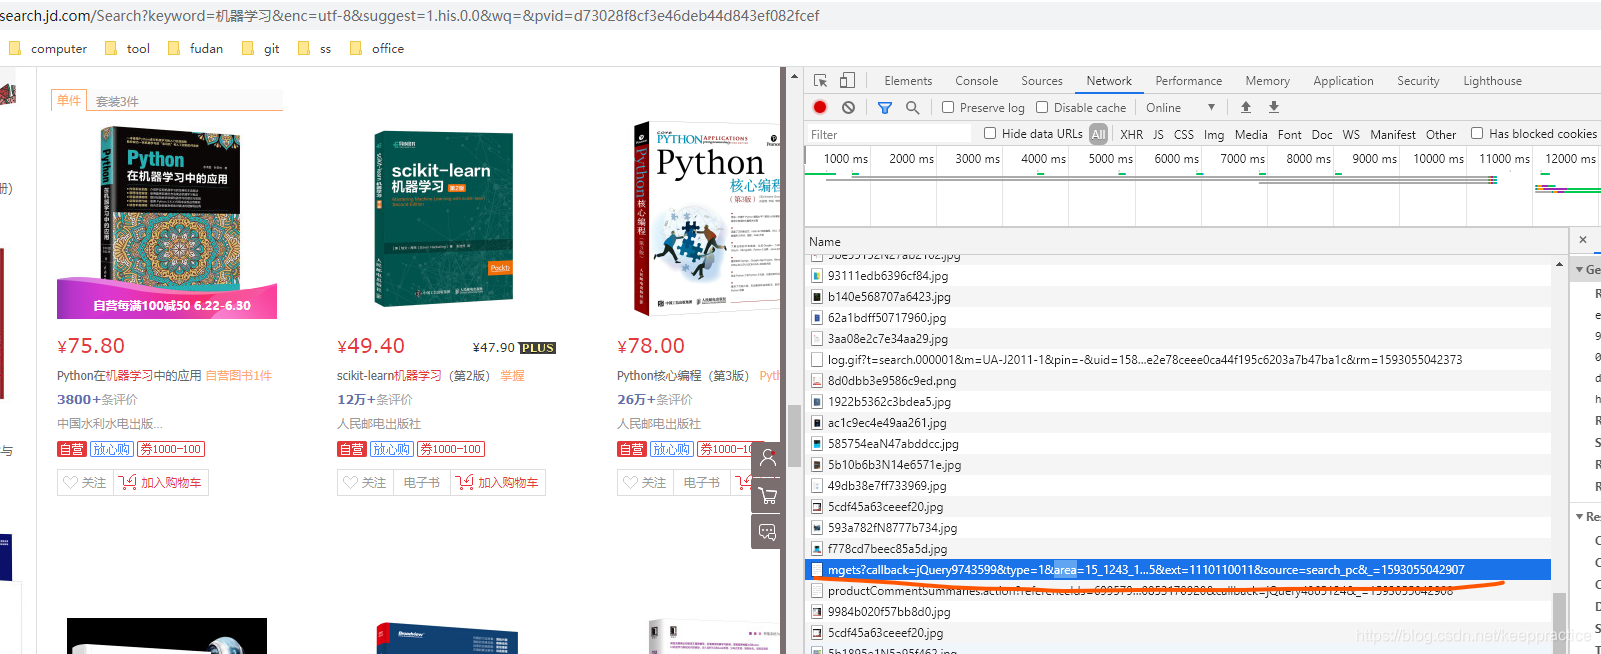Select the mgets?callback=jQuery request row

pyautogui.click(x=1178, y=570)
